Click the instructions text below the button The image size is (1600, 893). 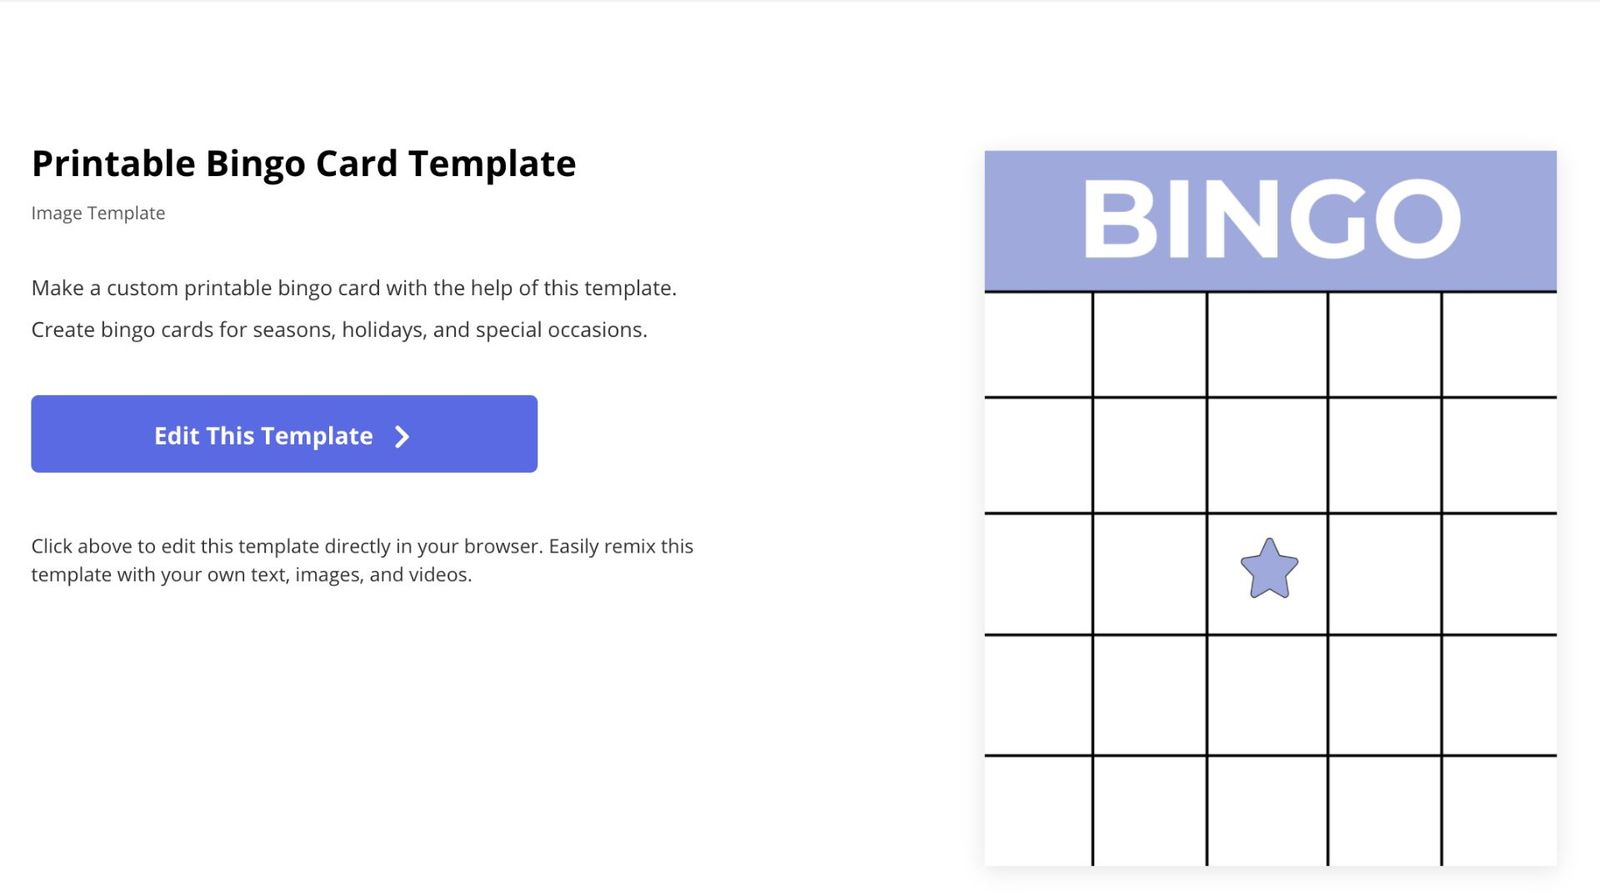click(x=362, y=560)
